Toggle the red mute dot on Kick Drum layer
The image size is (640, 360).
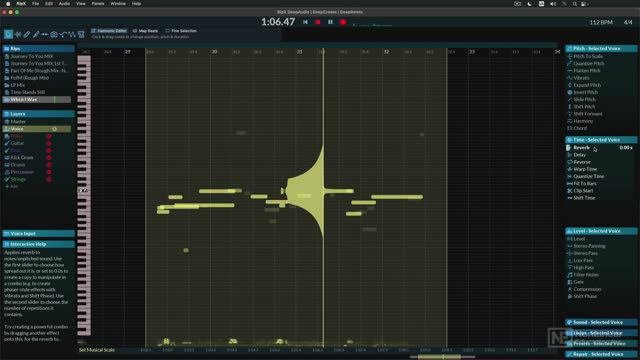coord(49,158)
